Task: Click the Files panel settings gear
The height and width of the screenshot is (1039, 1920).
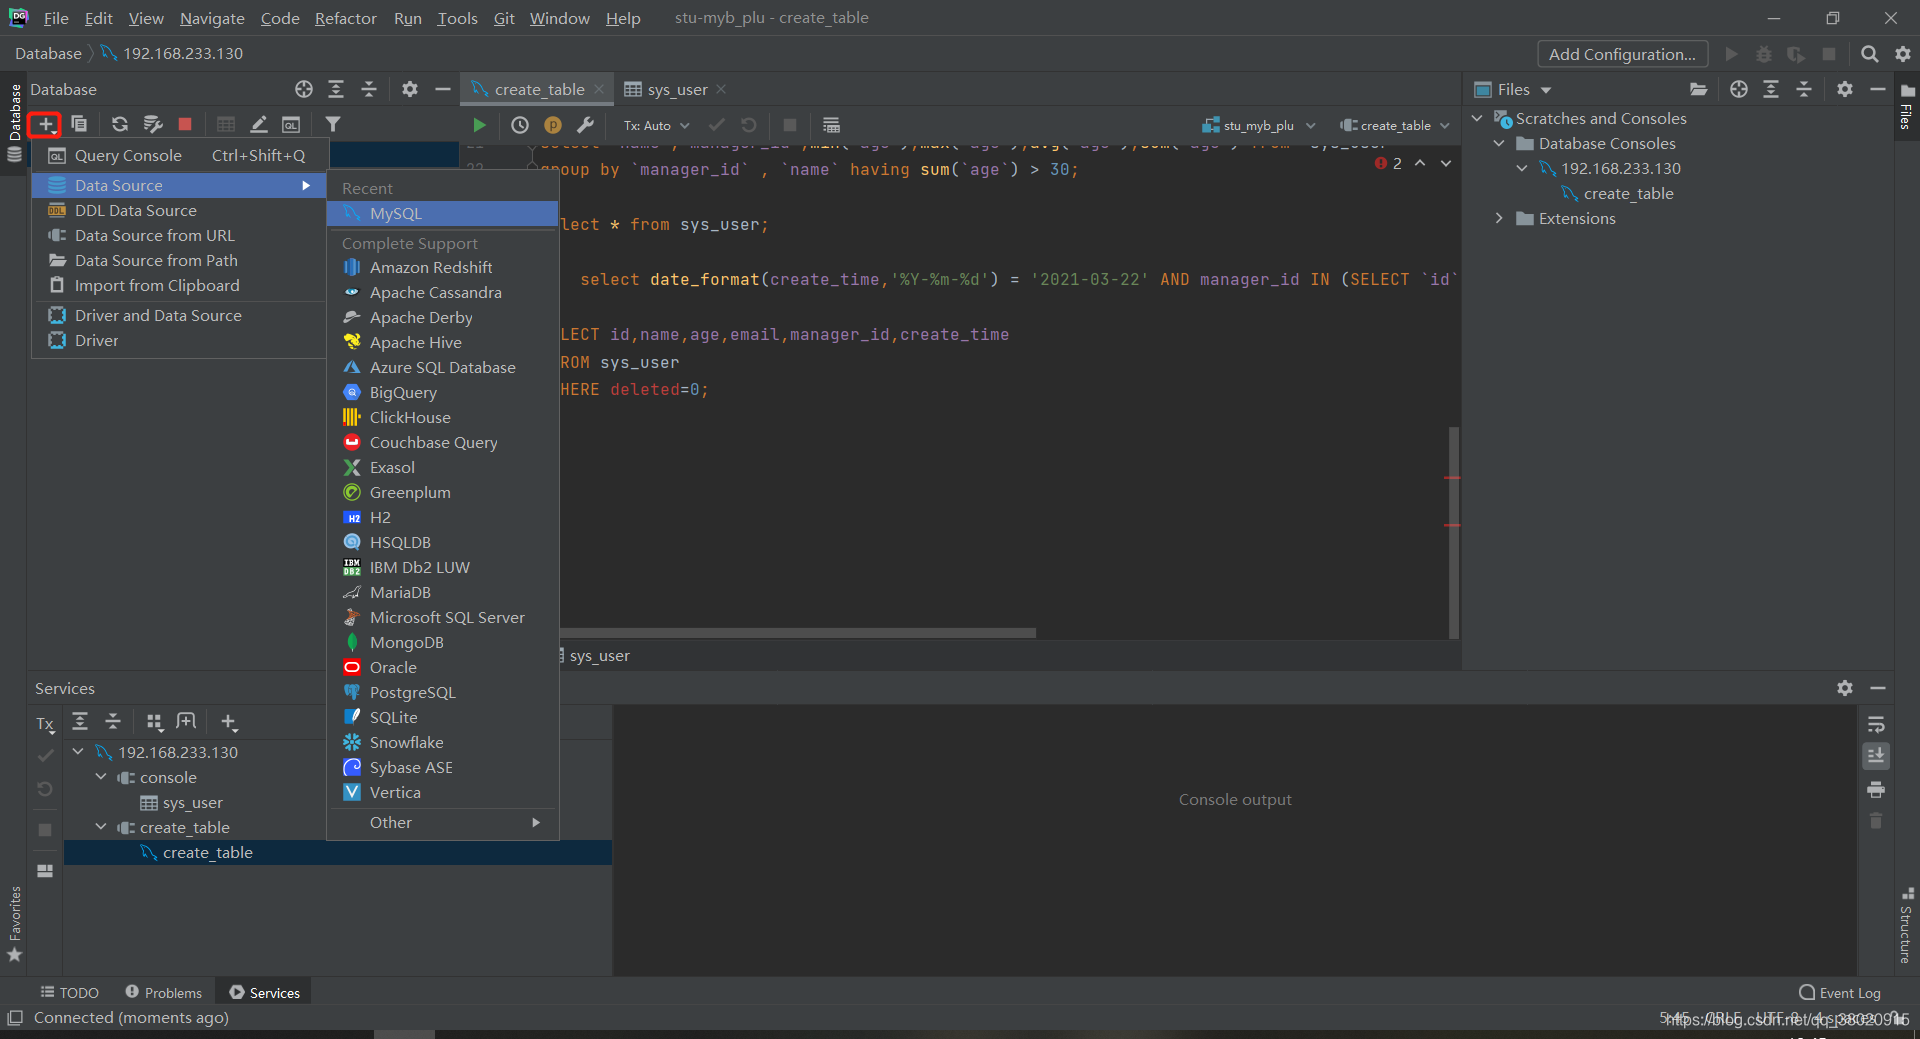Action: coord(1845,89)
